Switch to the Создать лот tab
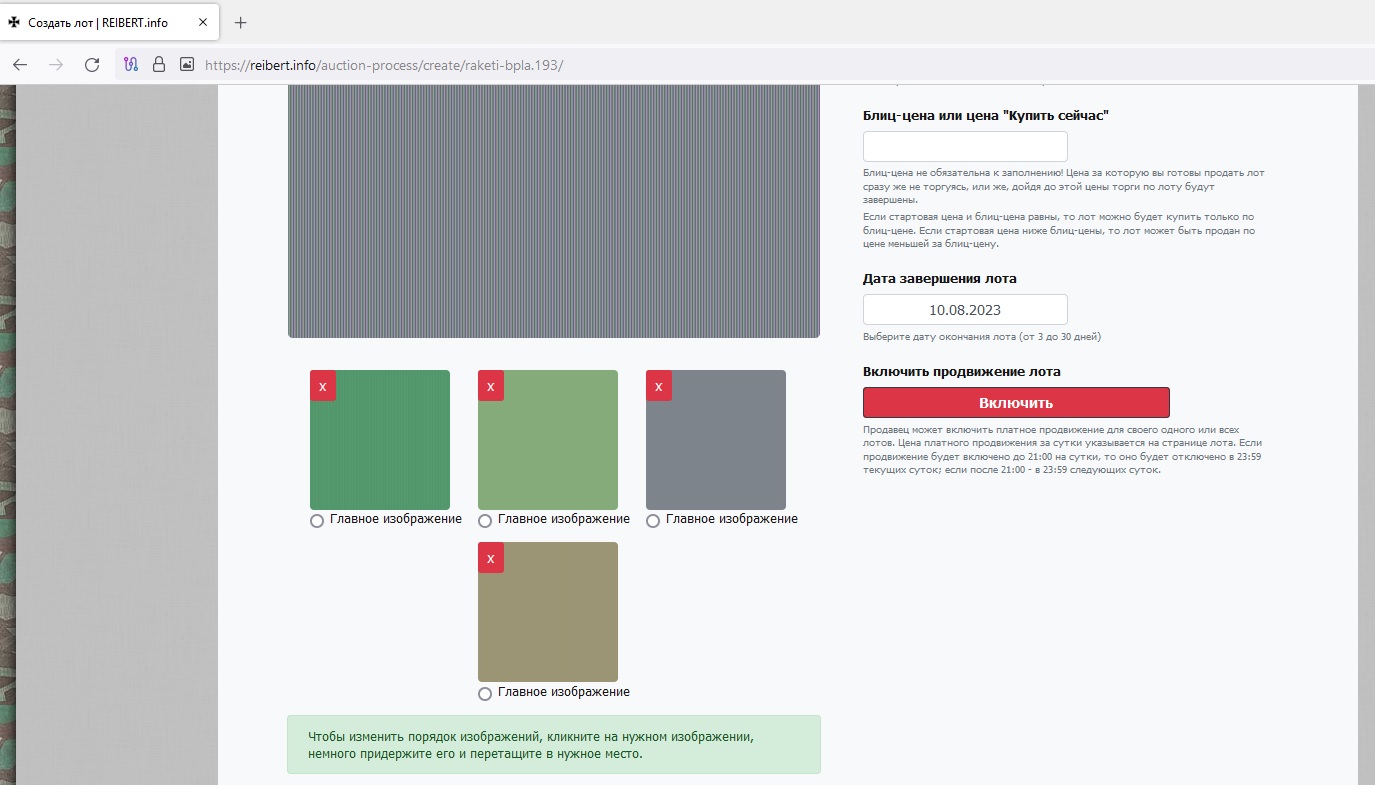1375x785 pixels. (x=98, y=22)
